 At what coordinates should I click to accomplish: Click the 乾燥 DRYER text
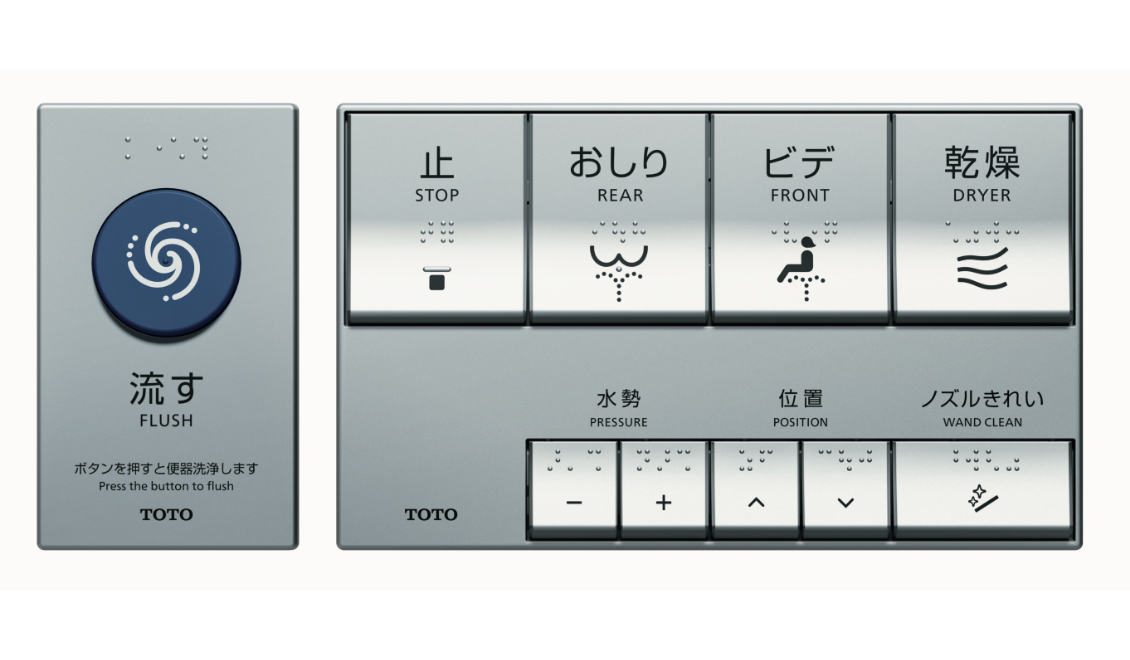click(982, 174)
